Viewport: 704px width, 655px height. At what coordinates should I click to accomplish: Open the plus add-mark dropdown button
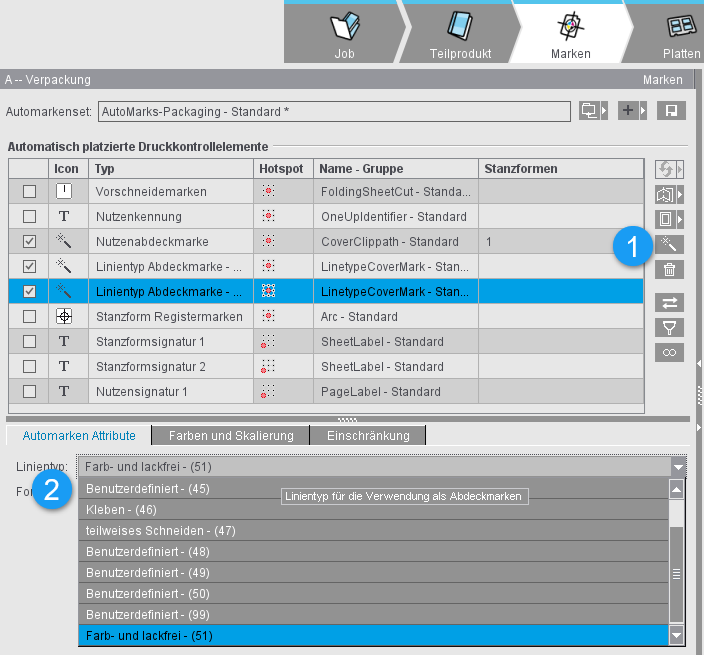[632, 110]
